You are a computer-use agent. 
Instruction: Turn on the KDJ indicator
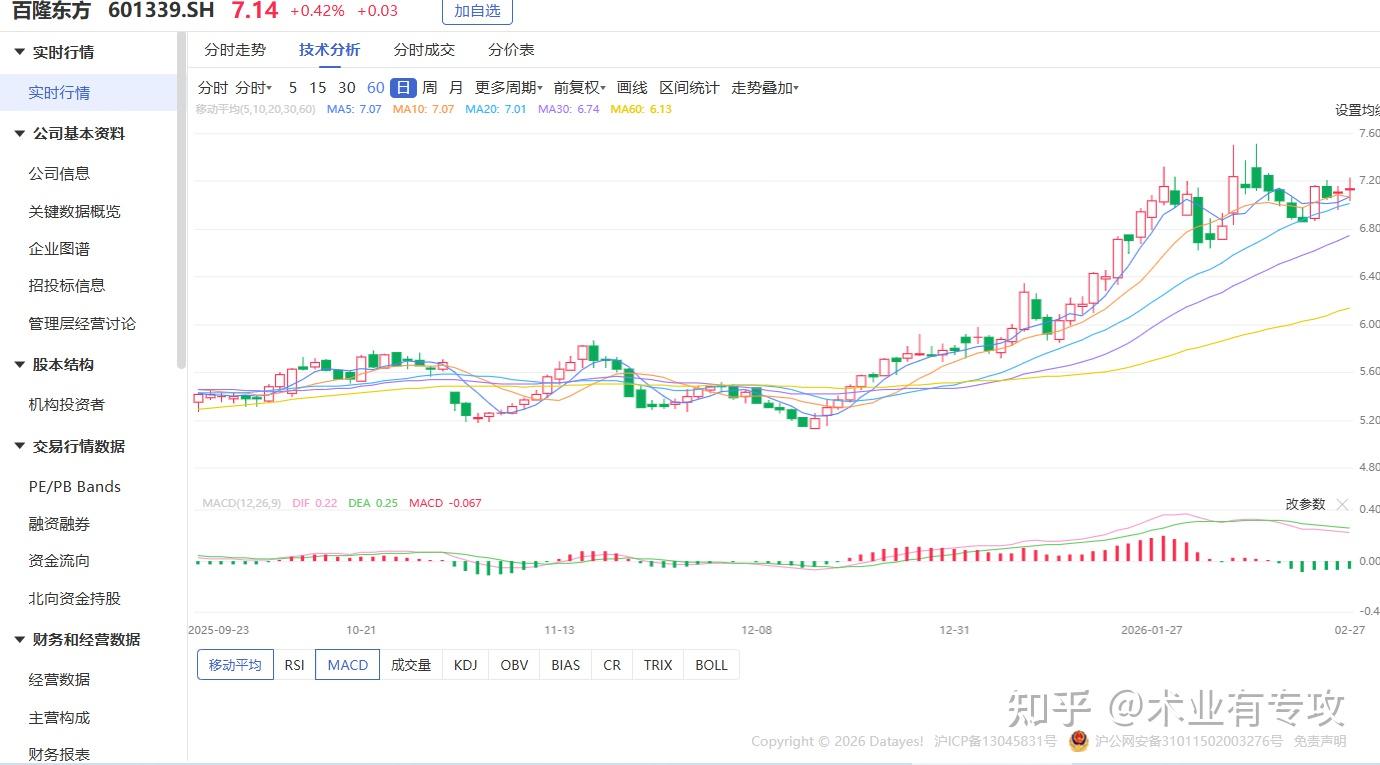coord(465,665)
